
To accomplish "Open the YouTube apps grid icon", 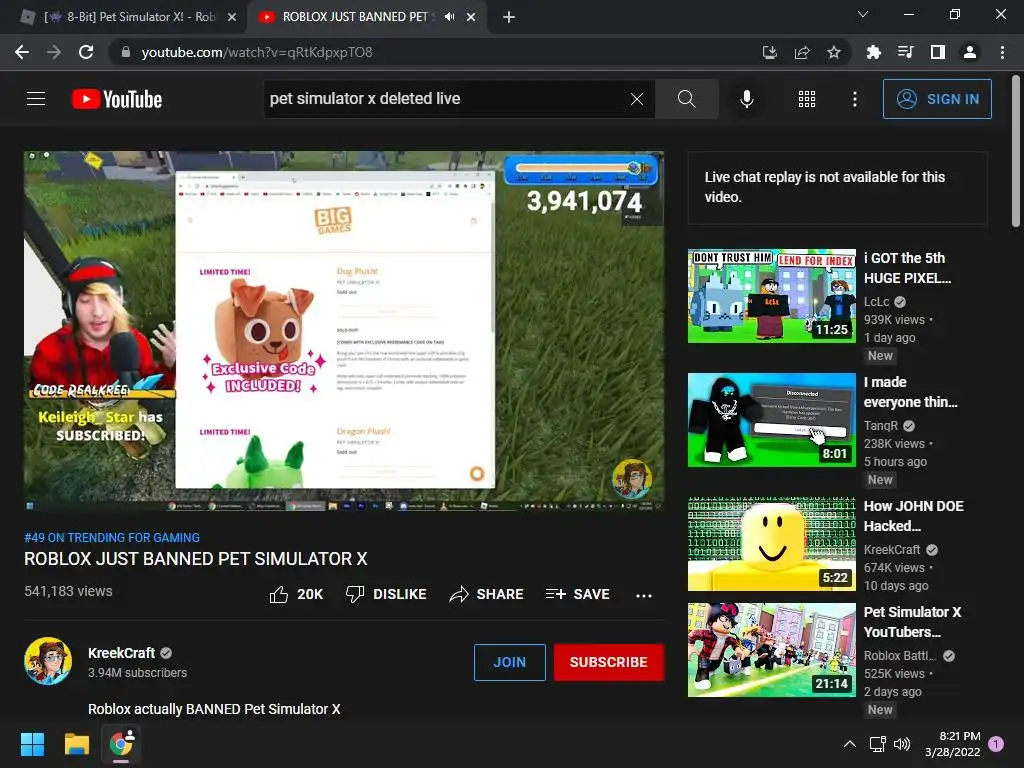I will point(807,99).
